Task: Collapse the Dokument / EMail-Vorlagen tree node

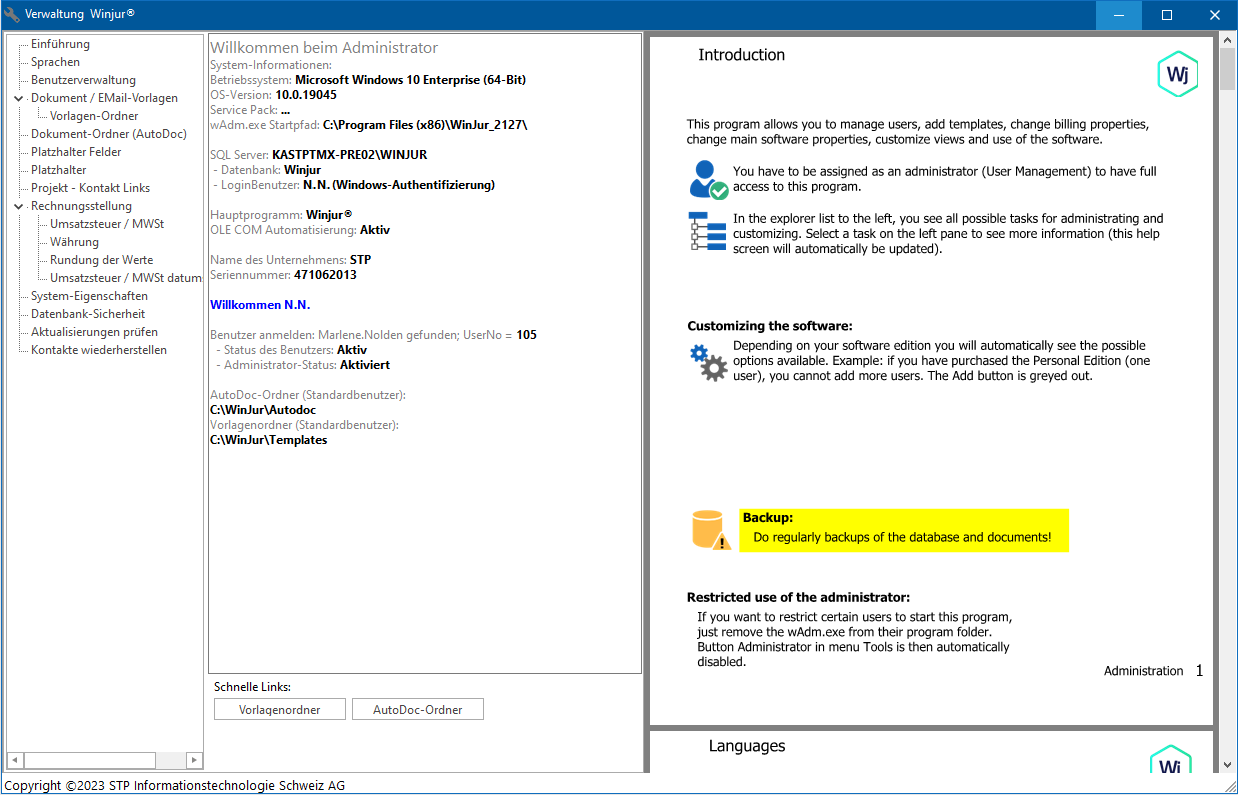Action: click(19, 98)
